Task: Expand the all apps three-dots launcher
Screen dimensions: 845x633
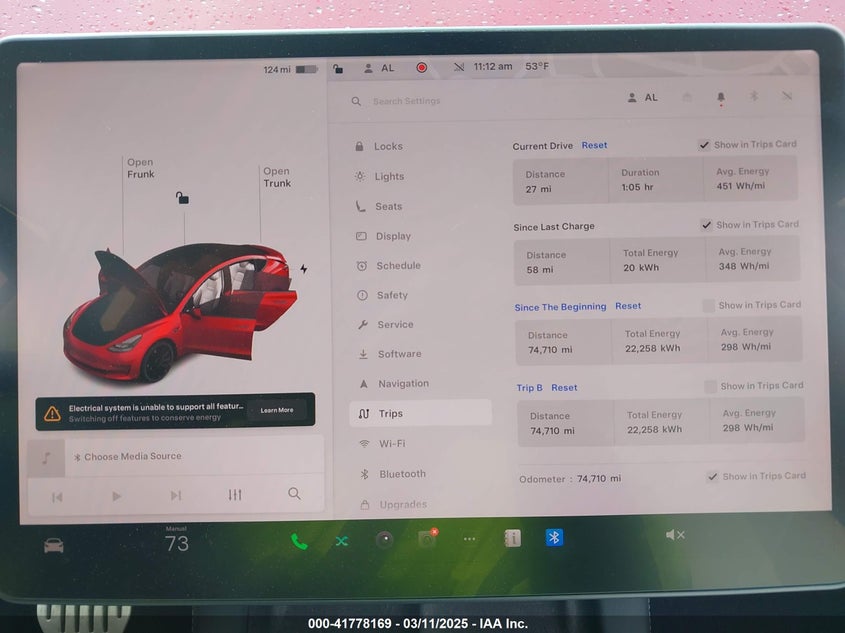Action: click(470, 539)
